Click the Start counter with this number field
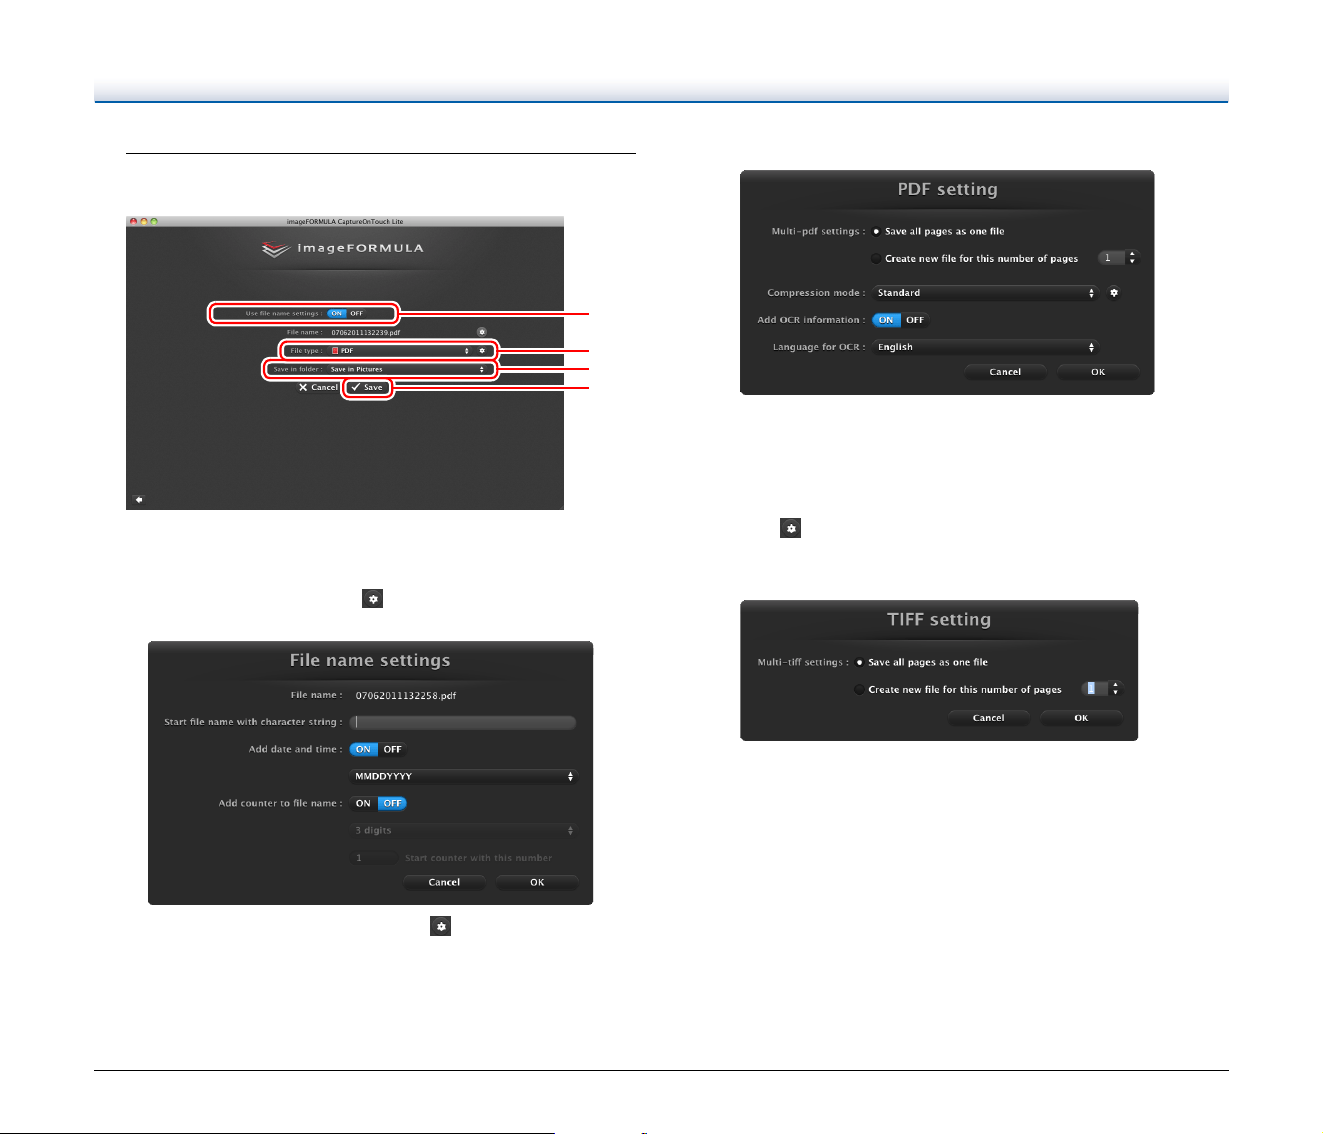The height and width of the screenshot is (1134, 1323). 374,858
